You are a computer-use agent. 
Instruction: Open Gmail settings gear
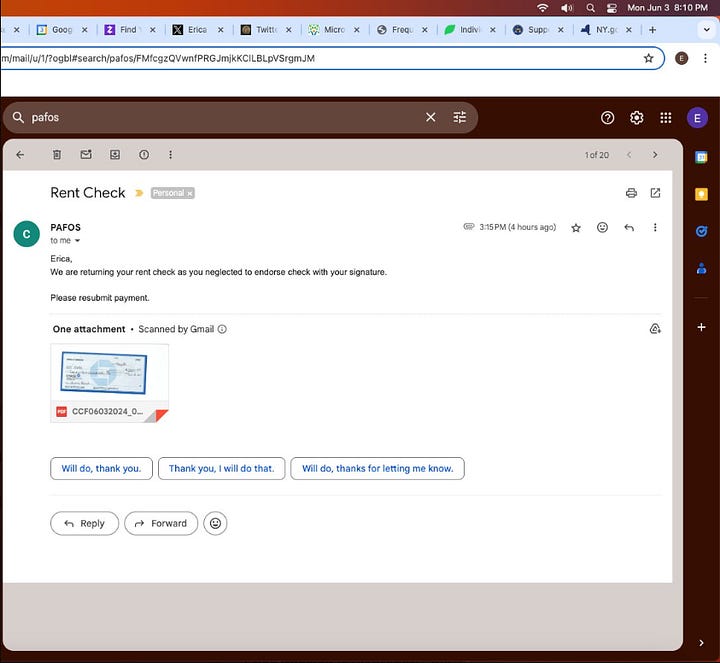pos(636,118)
